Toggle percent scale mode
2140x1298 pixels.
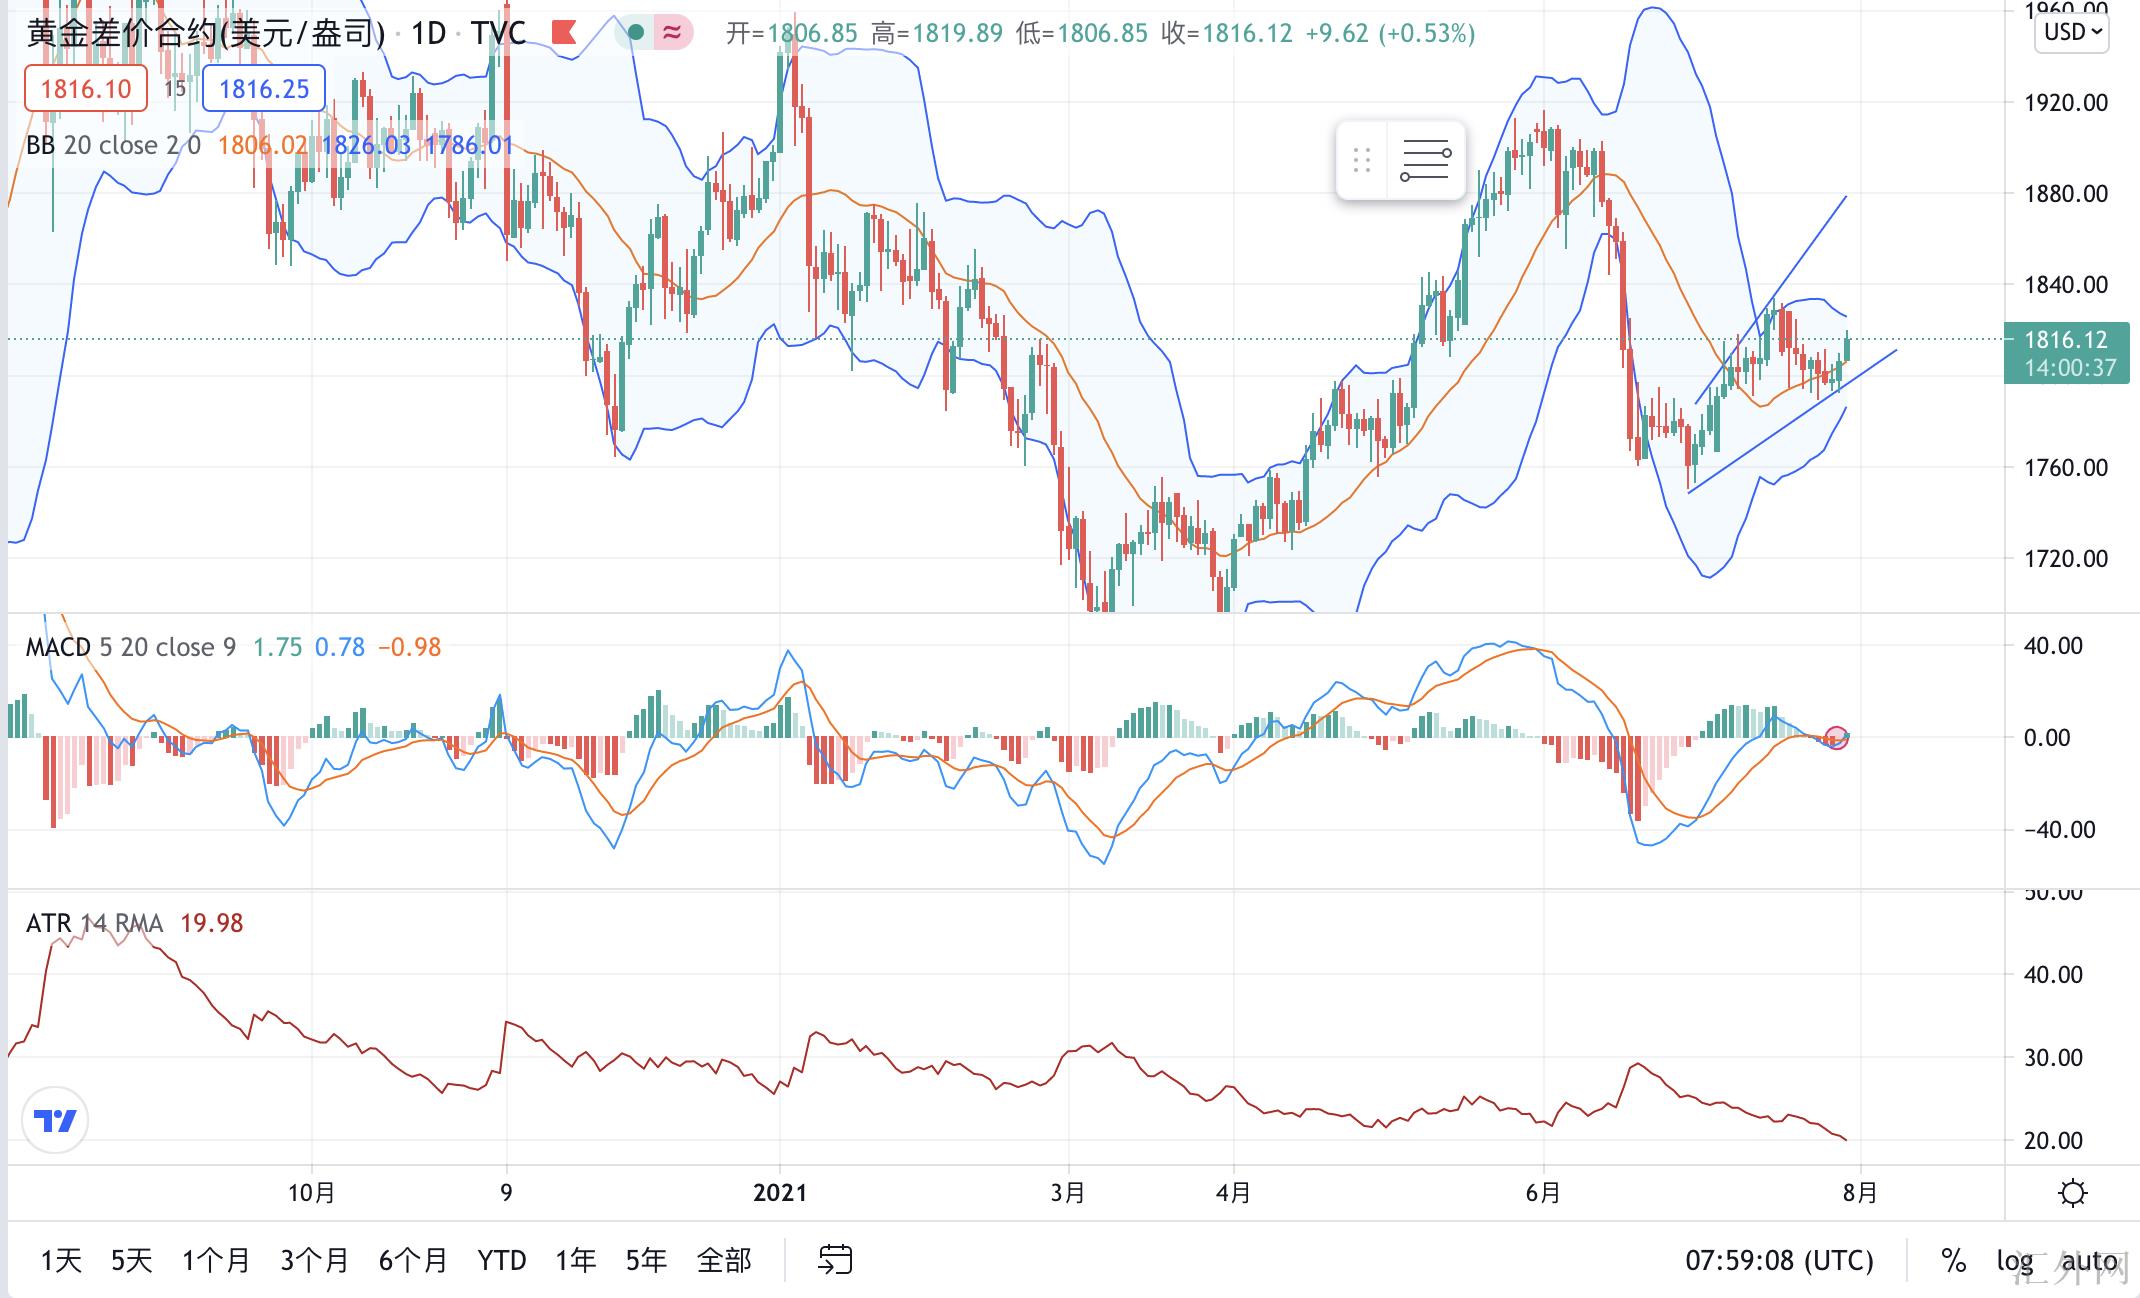[x=1953, y=1260]
